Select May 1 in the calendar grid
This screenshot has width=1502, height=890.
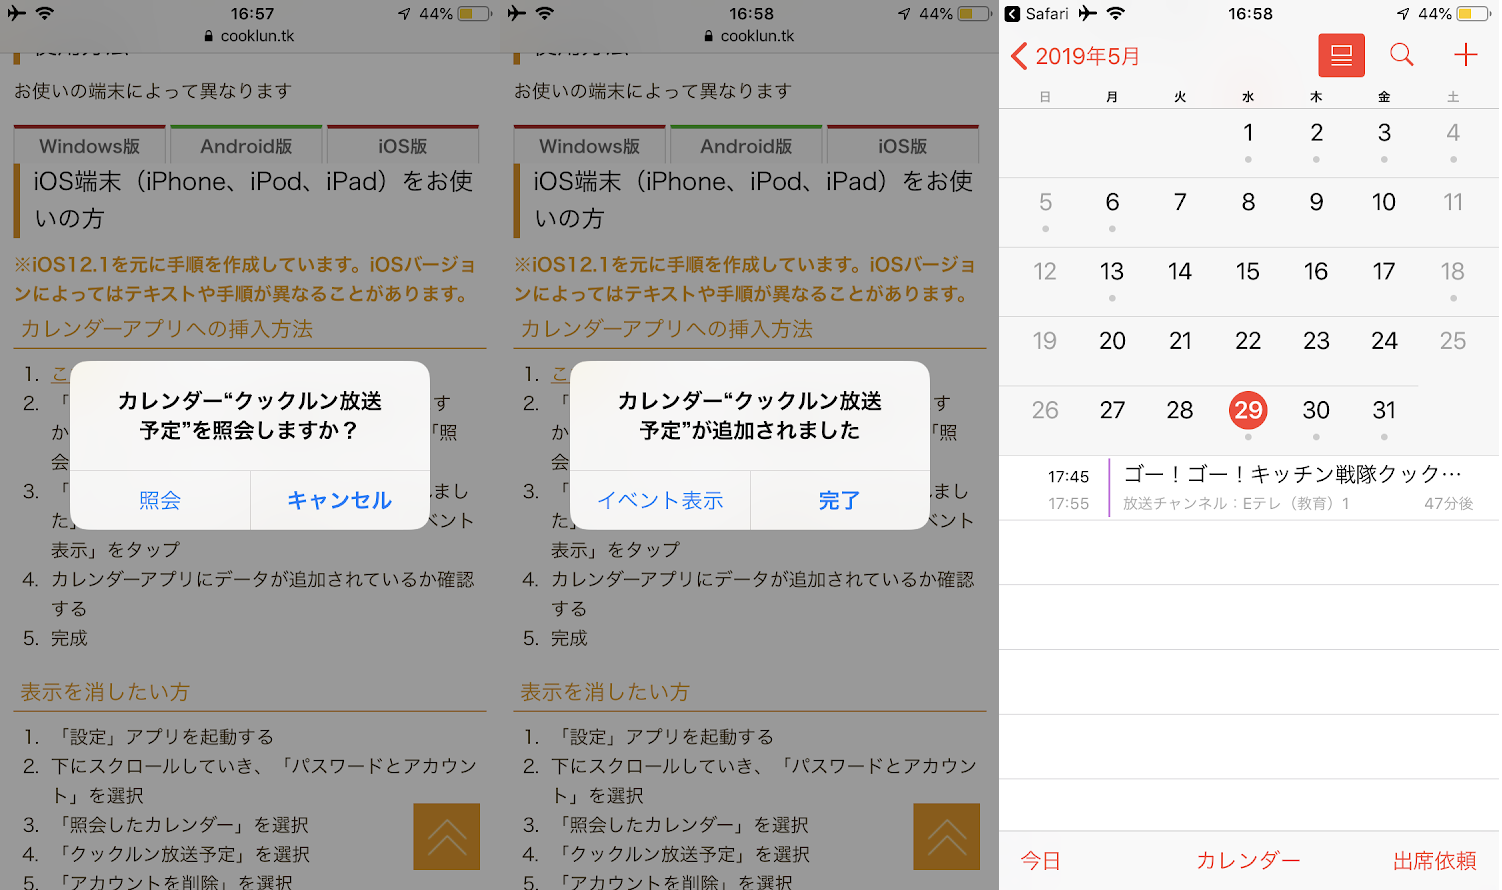(x=1248, y=133)
